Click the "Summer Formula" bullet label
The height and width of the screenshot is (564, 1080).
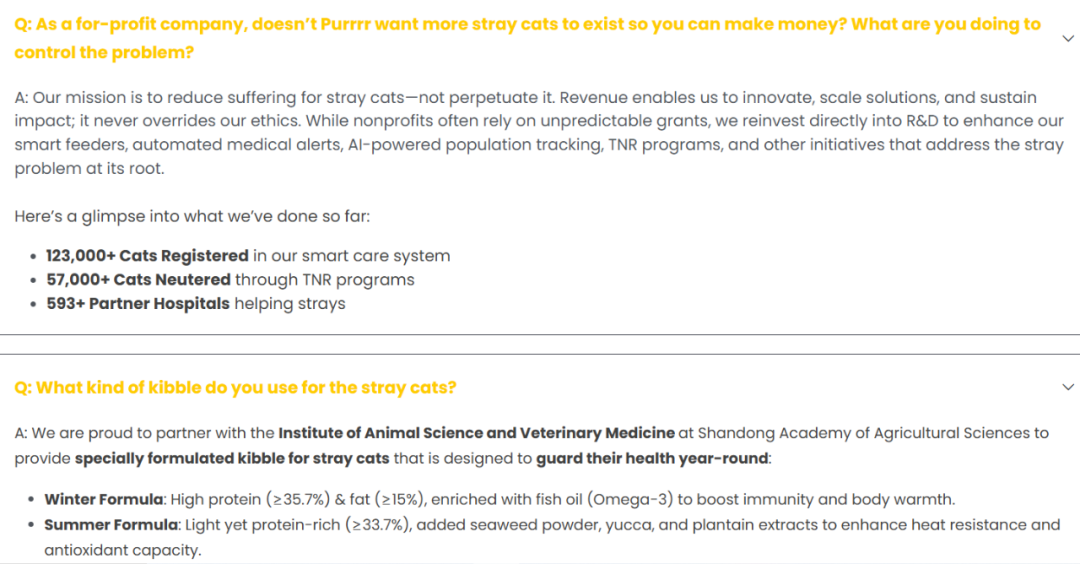tap(110, 525)
